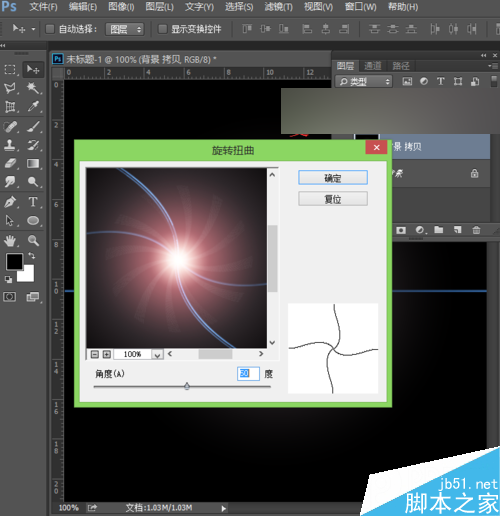Select the Horizontal Type tool

pos(33,202)
